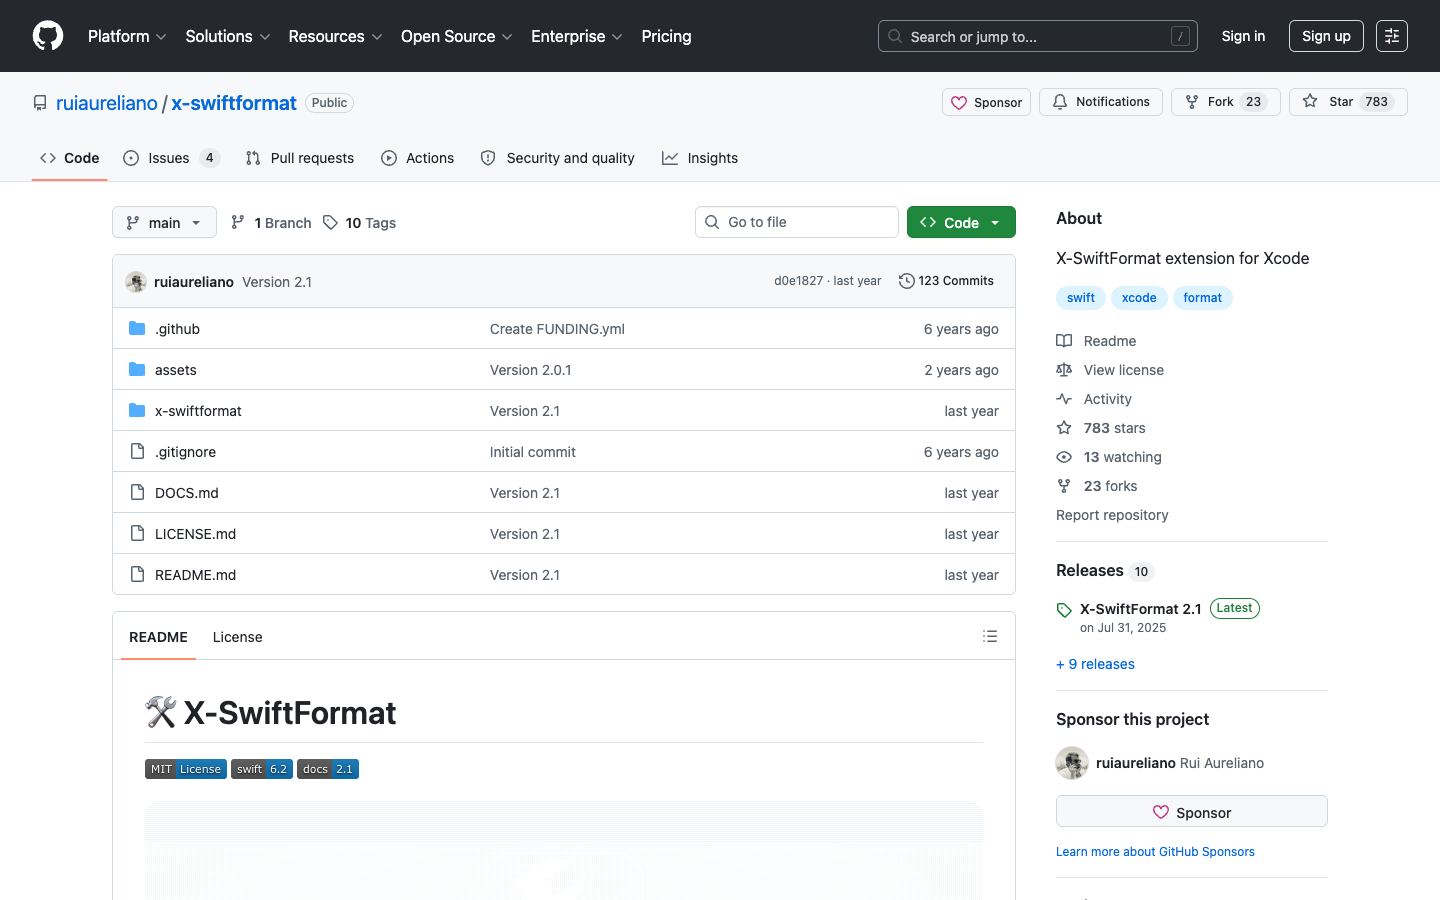This screenshot has width=1440, height=900.
Task: Open the Version 2.1 latest commit message
Action: pyautogui.click(x=277, y=282)
